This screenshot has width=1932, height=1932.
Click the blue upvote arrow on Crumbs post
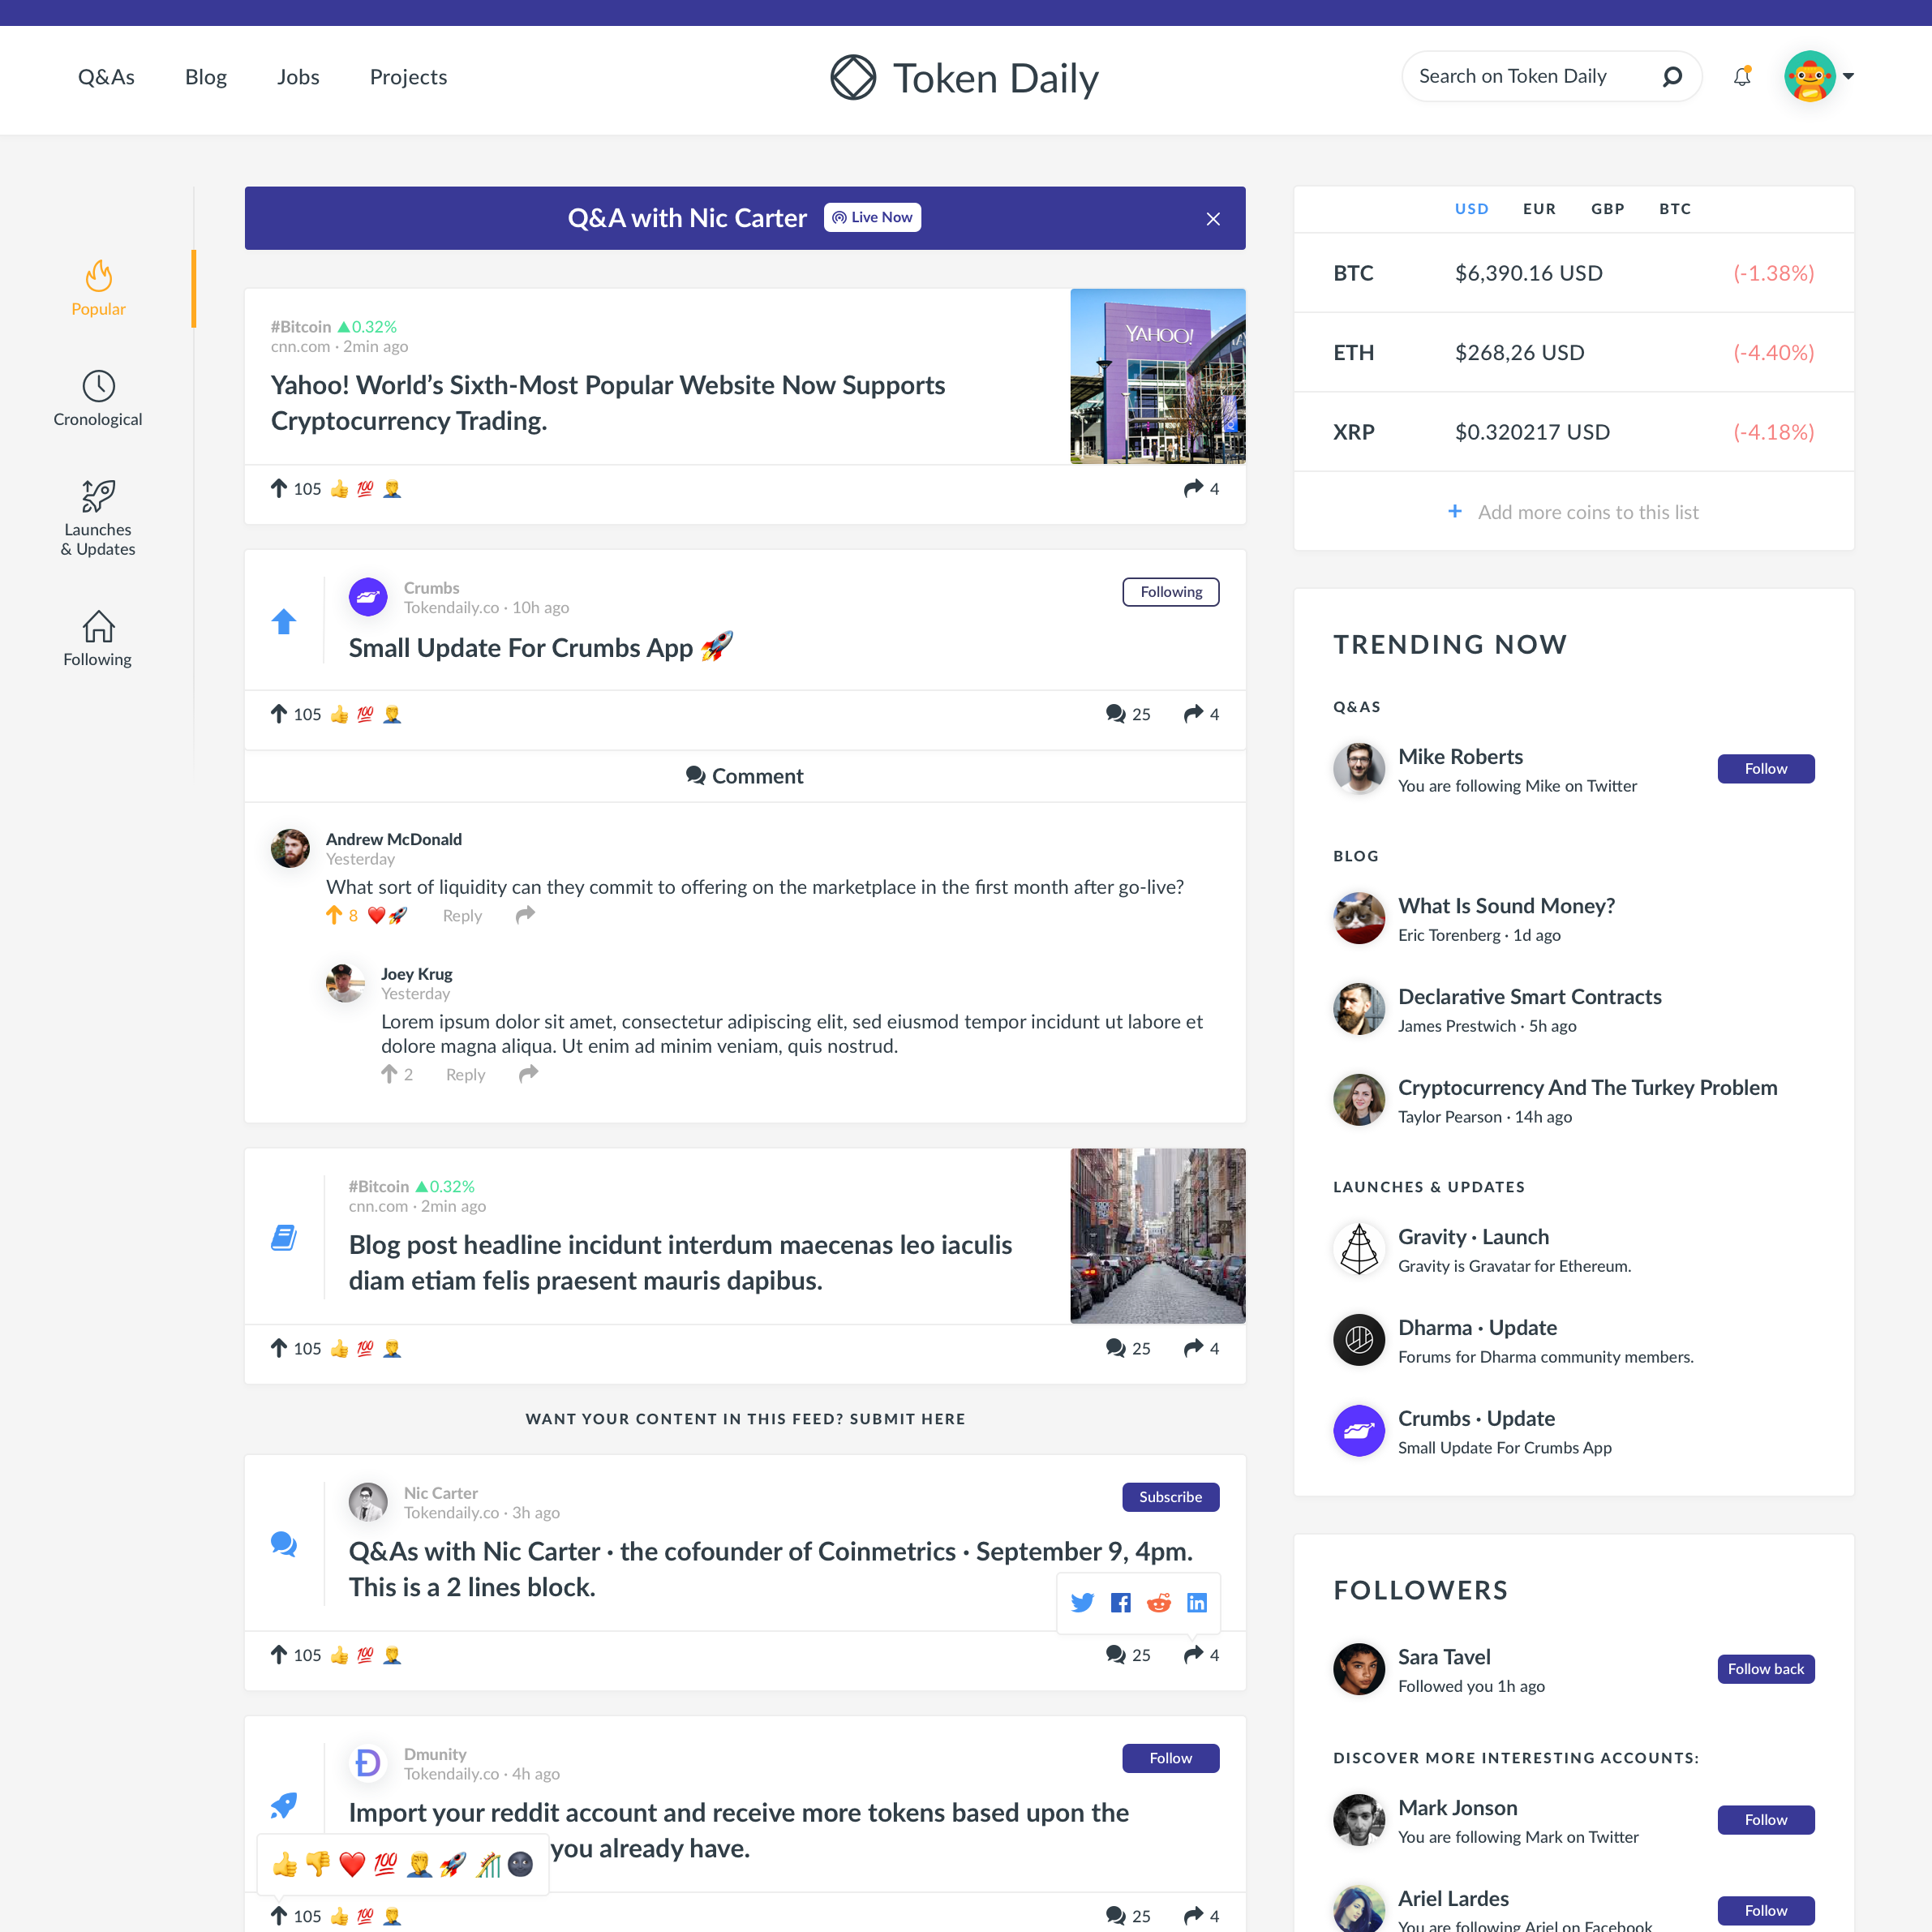pyautogui.click(x=284, y=621)
